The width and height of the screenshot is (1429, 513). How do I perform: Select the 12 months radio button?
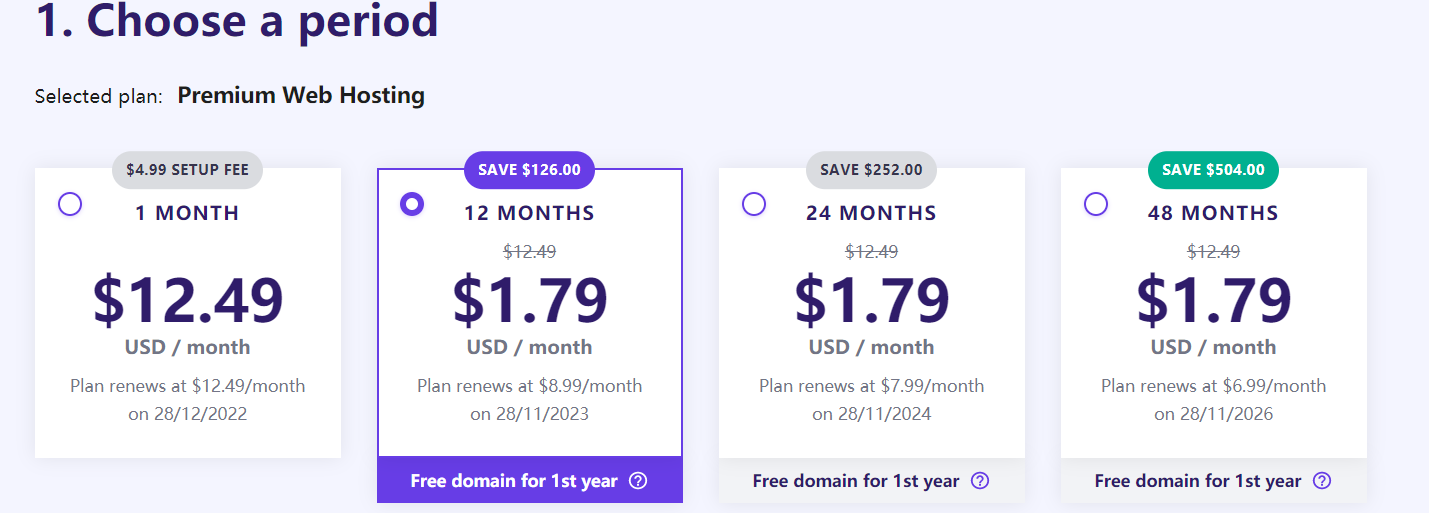[412, 205]
